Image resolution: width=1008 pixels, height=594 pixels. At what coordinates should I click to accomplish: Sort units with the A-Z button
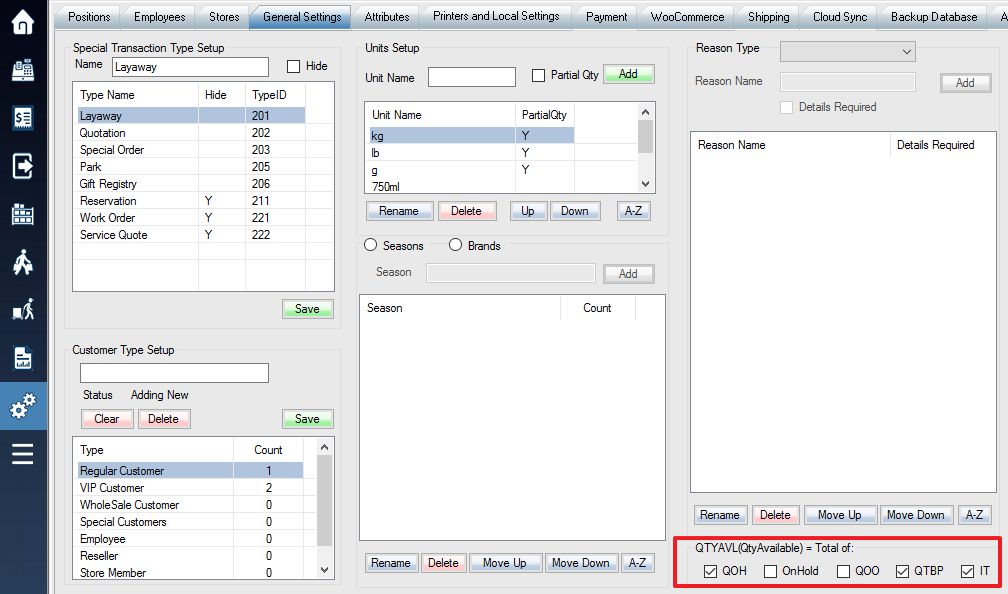[x=633, y=211]
